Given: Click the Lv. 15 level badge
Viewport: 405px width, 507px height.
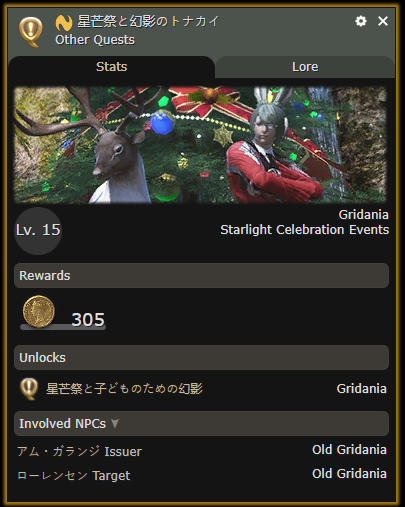Looking at the screenshot, I should click(x=38, y=231).
